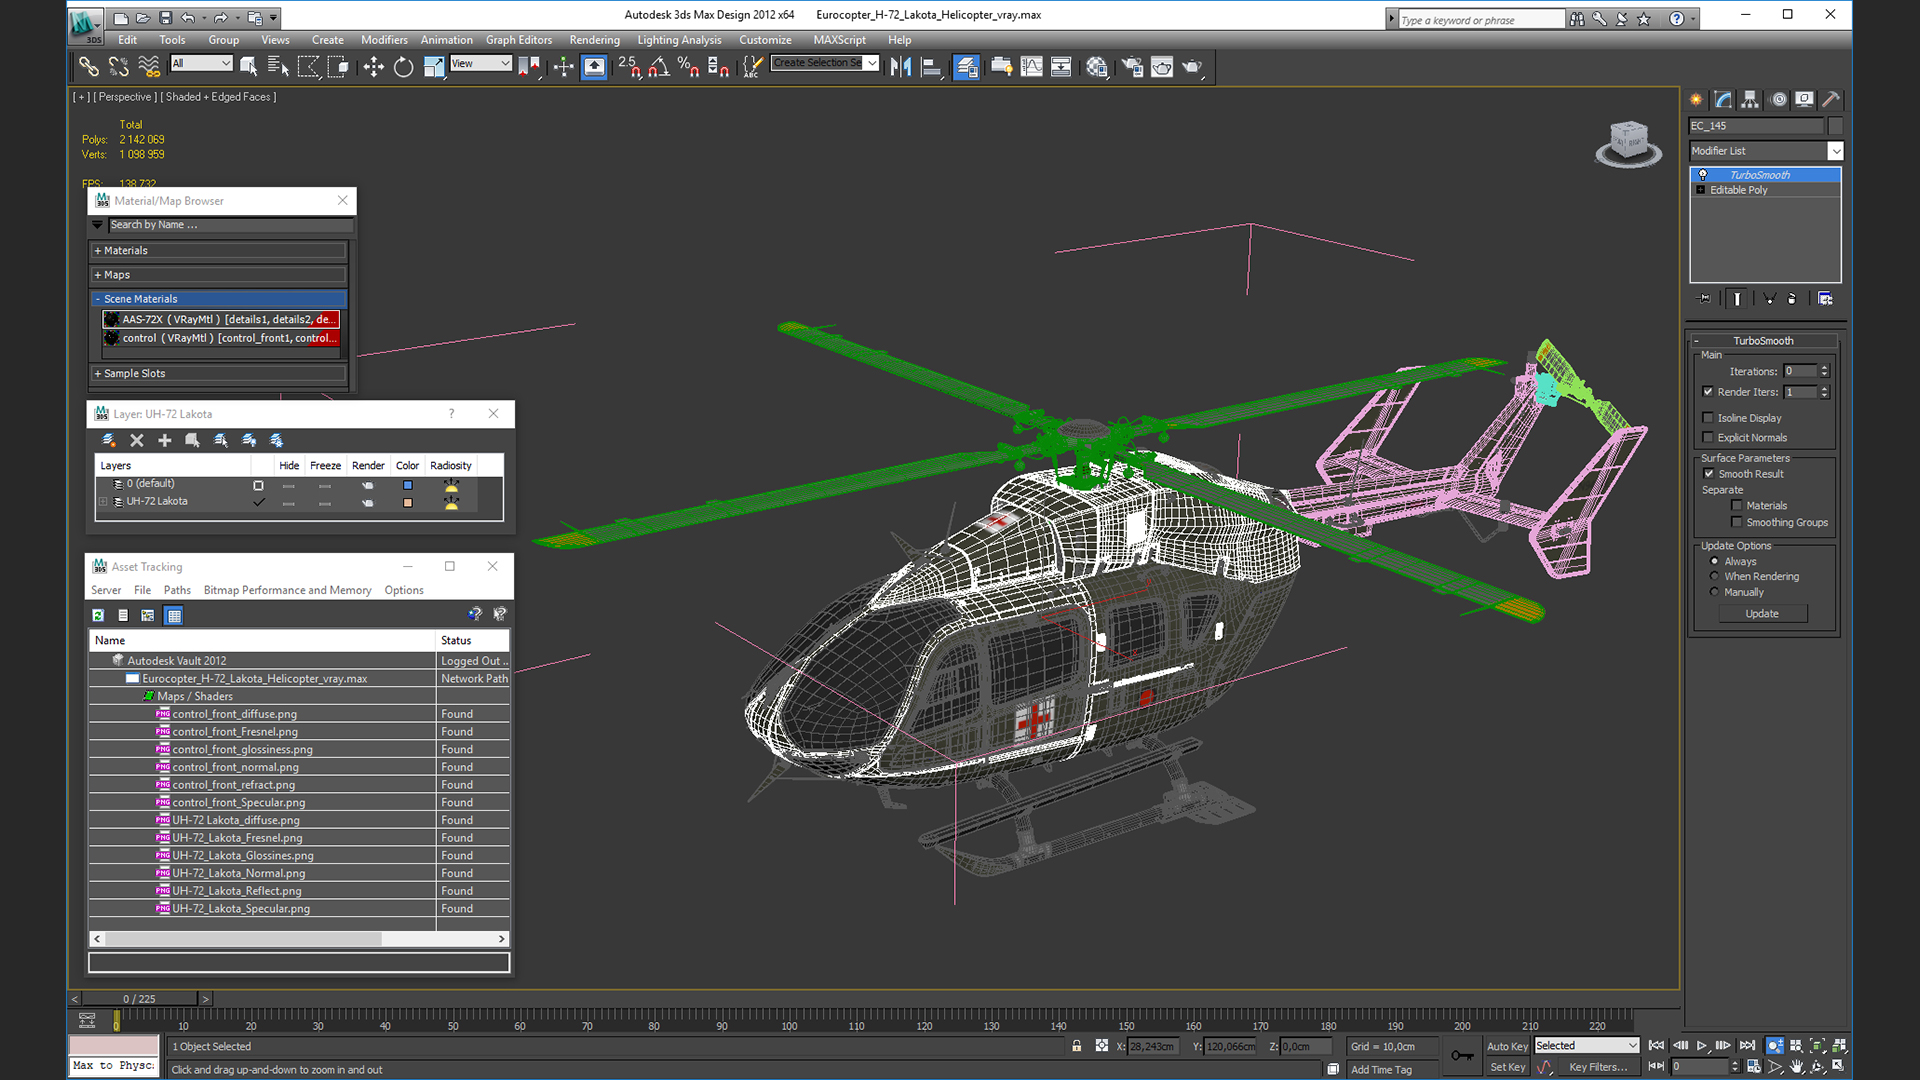Image resolution: width=1920 pixels, height=1080 pixels.
Task: Expand the Maps group in Material Browser
Action: (x=218, y=275)
